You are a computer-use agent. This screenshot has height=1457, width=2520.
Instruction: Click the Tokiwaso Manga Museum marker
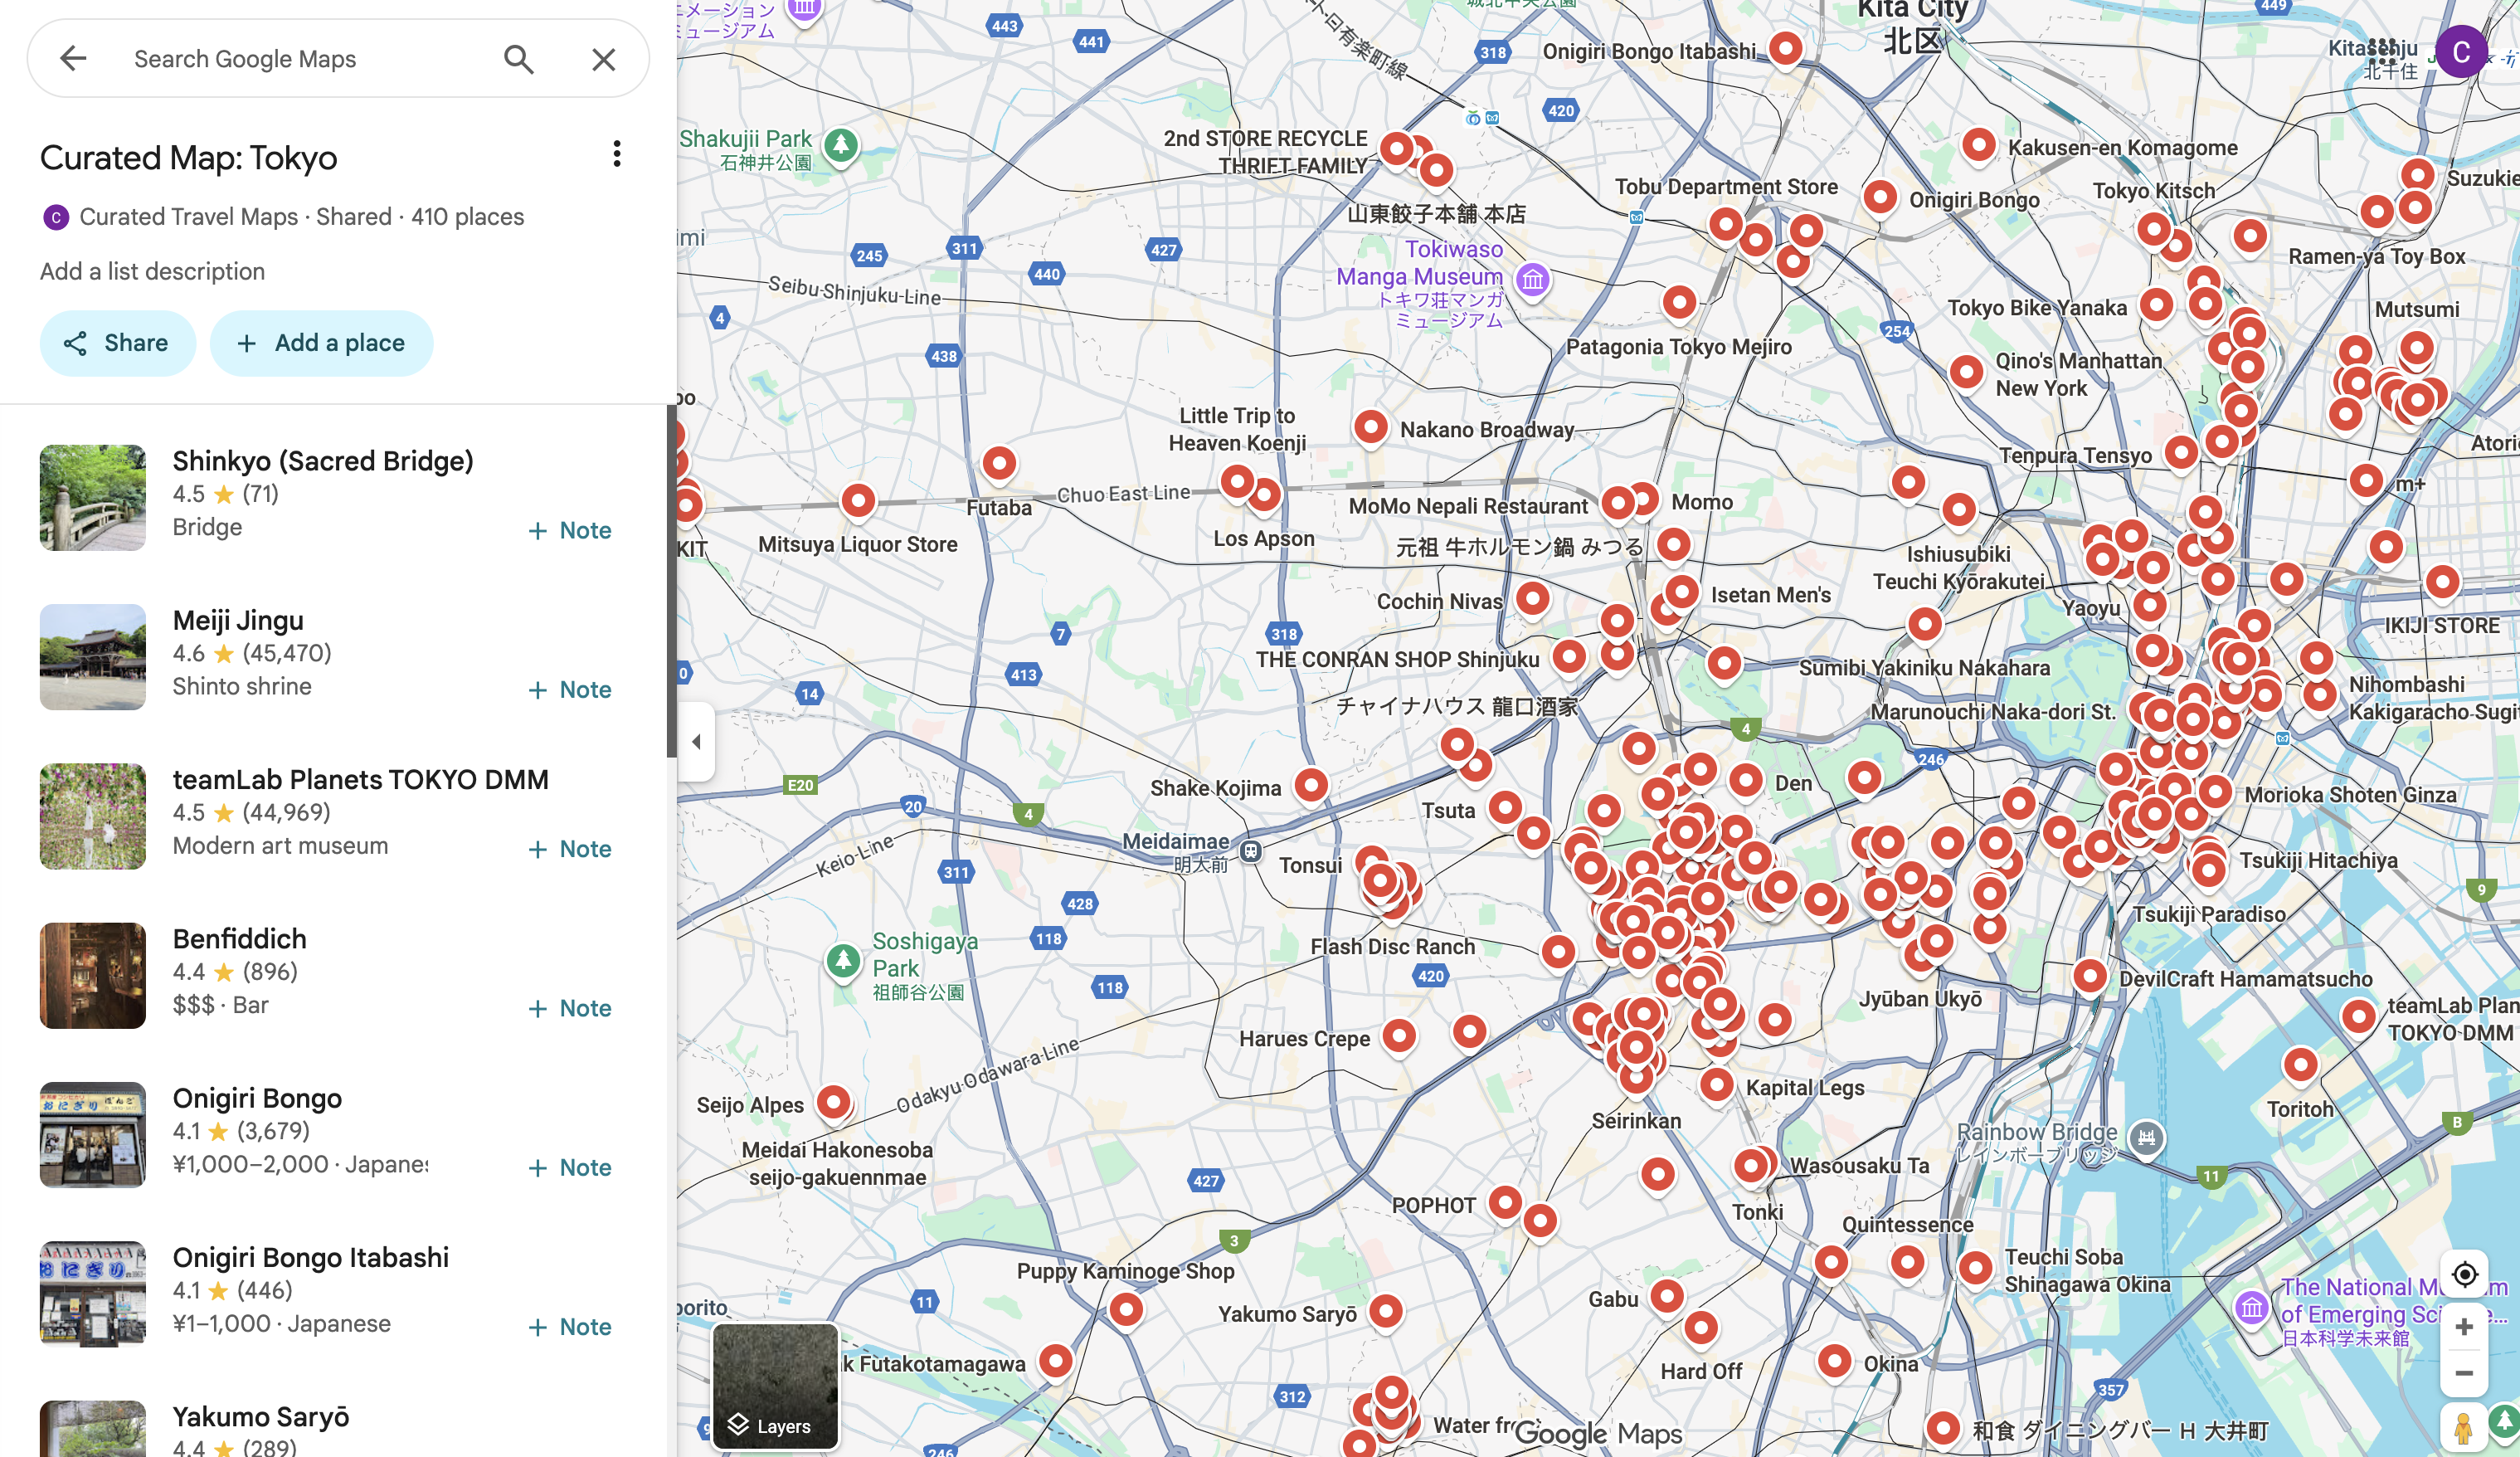click(x=1532, y=280)
